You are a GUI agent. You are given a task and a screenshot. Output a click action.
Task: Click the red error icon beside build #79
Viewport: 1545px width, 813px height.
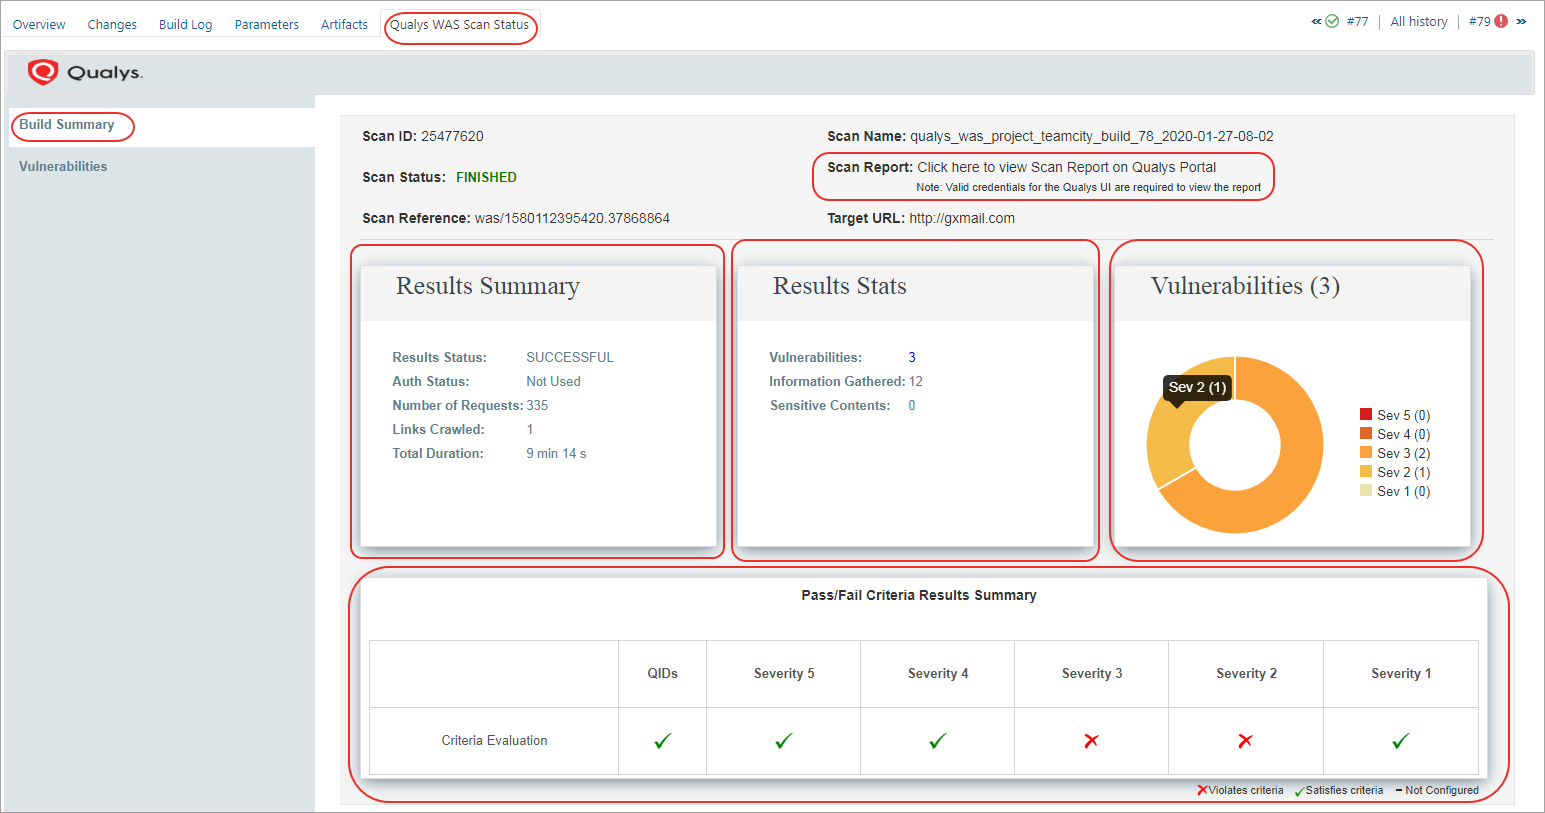1501,21
